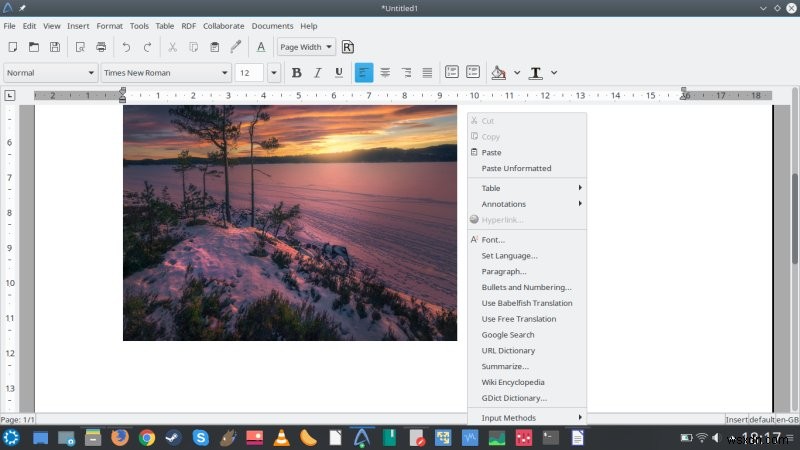800x450 pixels.
Task: Open the Print Preview icon
Action: pyautogui.click(x=79, y=47)
